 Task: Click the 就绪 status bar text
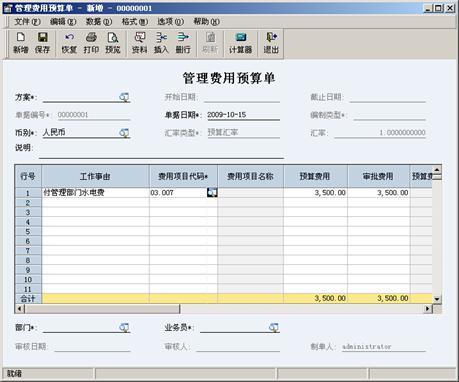tap(14, 373)
